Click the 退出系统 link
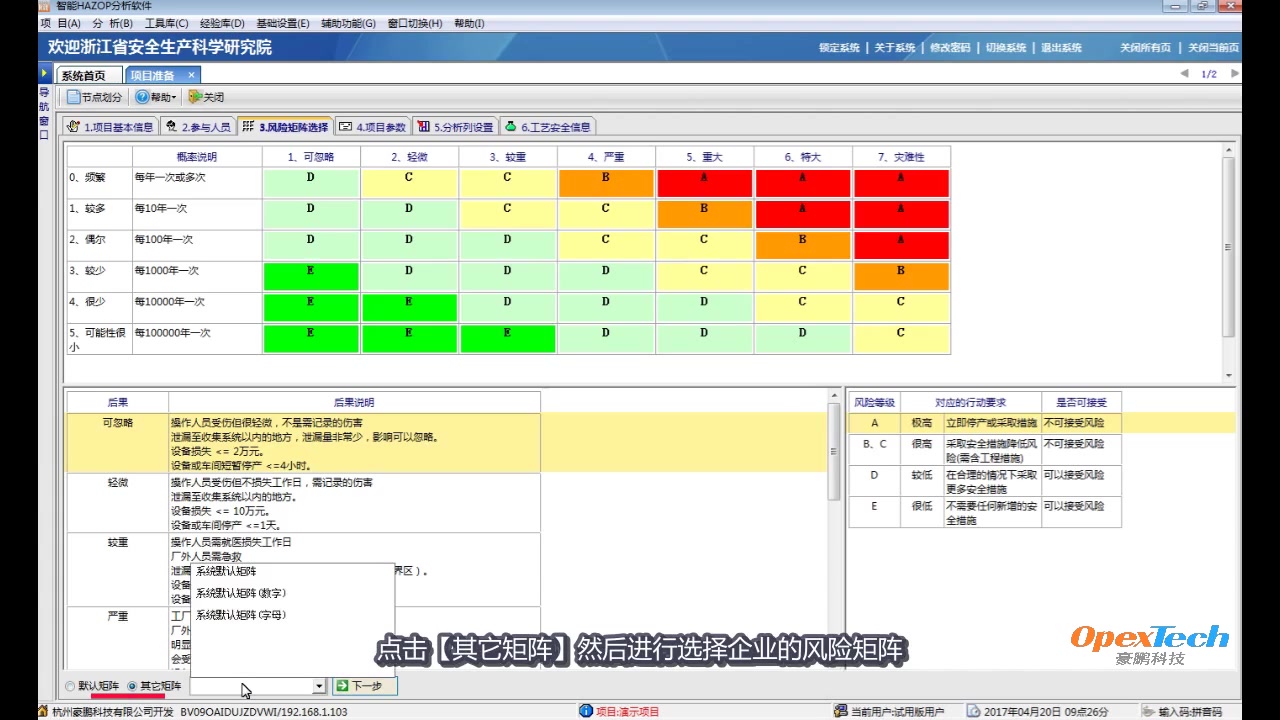The image size is (1280, 720). [x=1061, y=48]
